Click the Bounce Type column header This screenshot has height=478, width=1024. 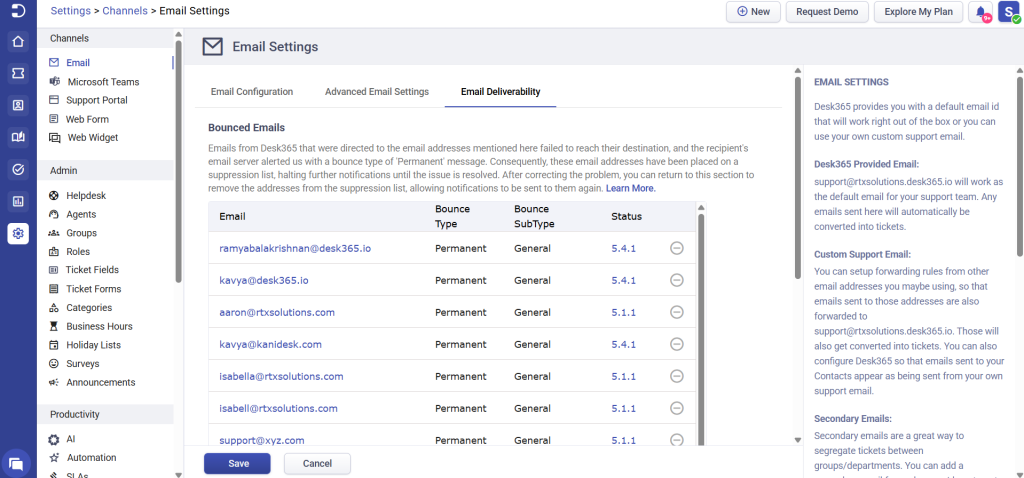tap(452, 216)
